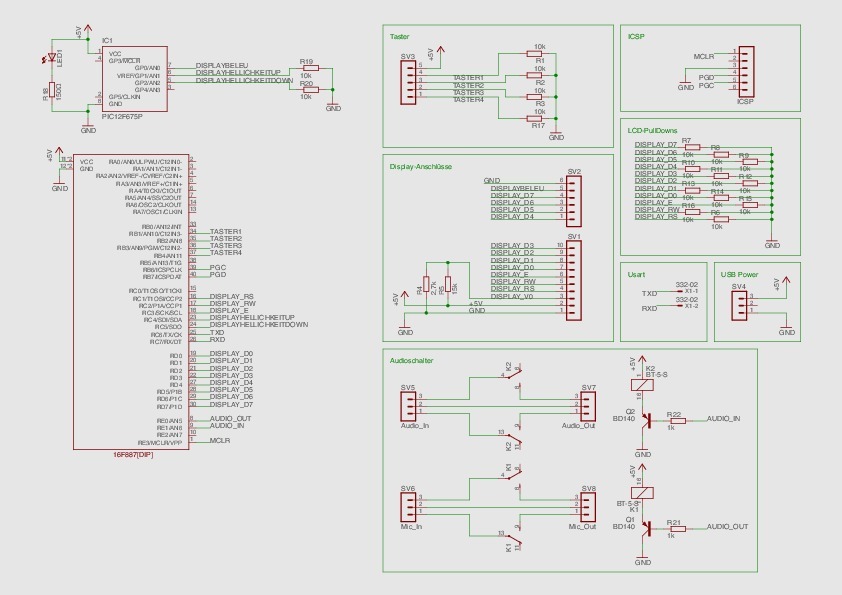
Task: Click the RXD label in Usart section
Action: pyautogui.click(x=649, y=309)
